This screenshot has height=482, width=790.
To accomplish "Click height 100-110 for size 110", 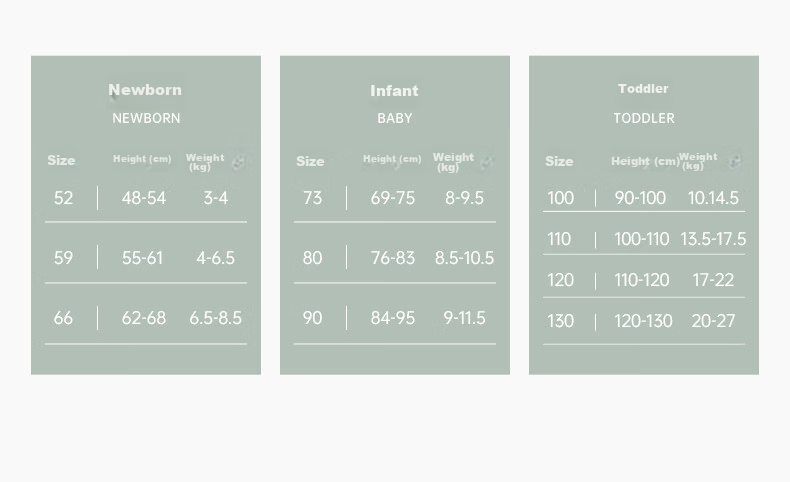I will click(x=642, y=239).
